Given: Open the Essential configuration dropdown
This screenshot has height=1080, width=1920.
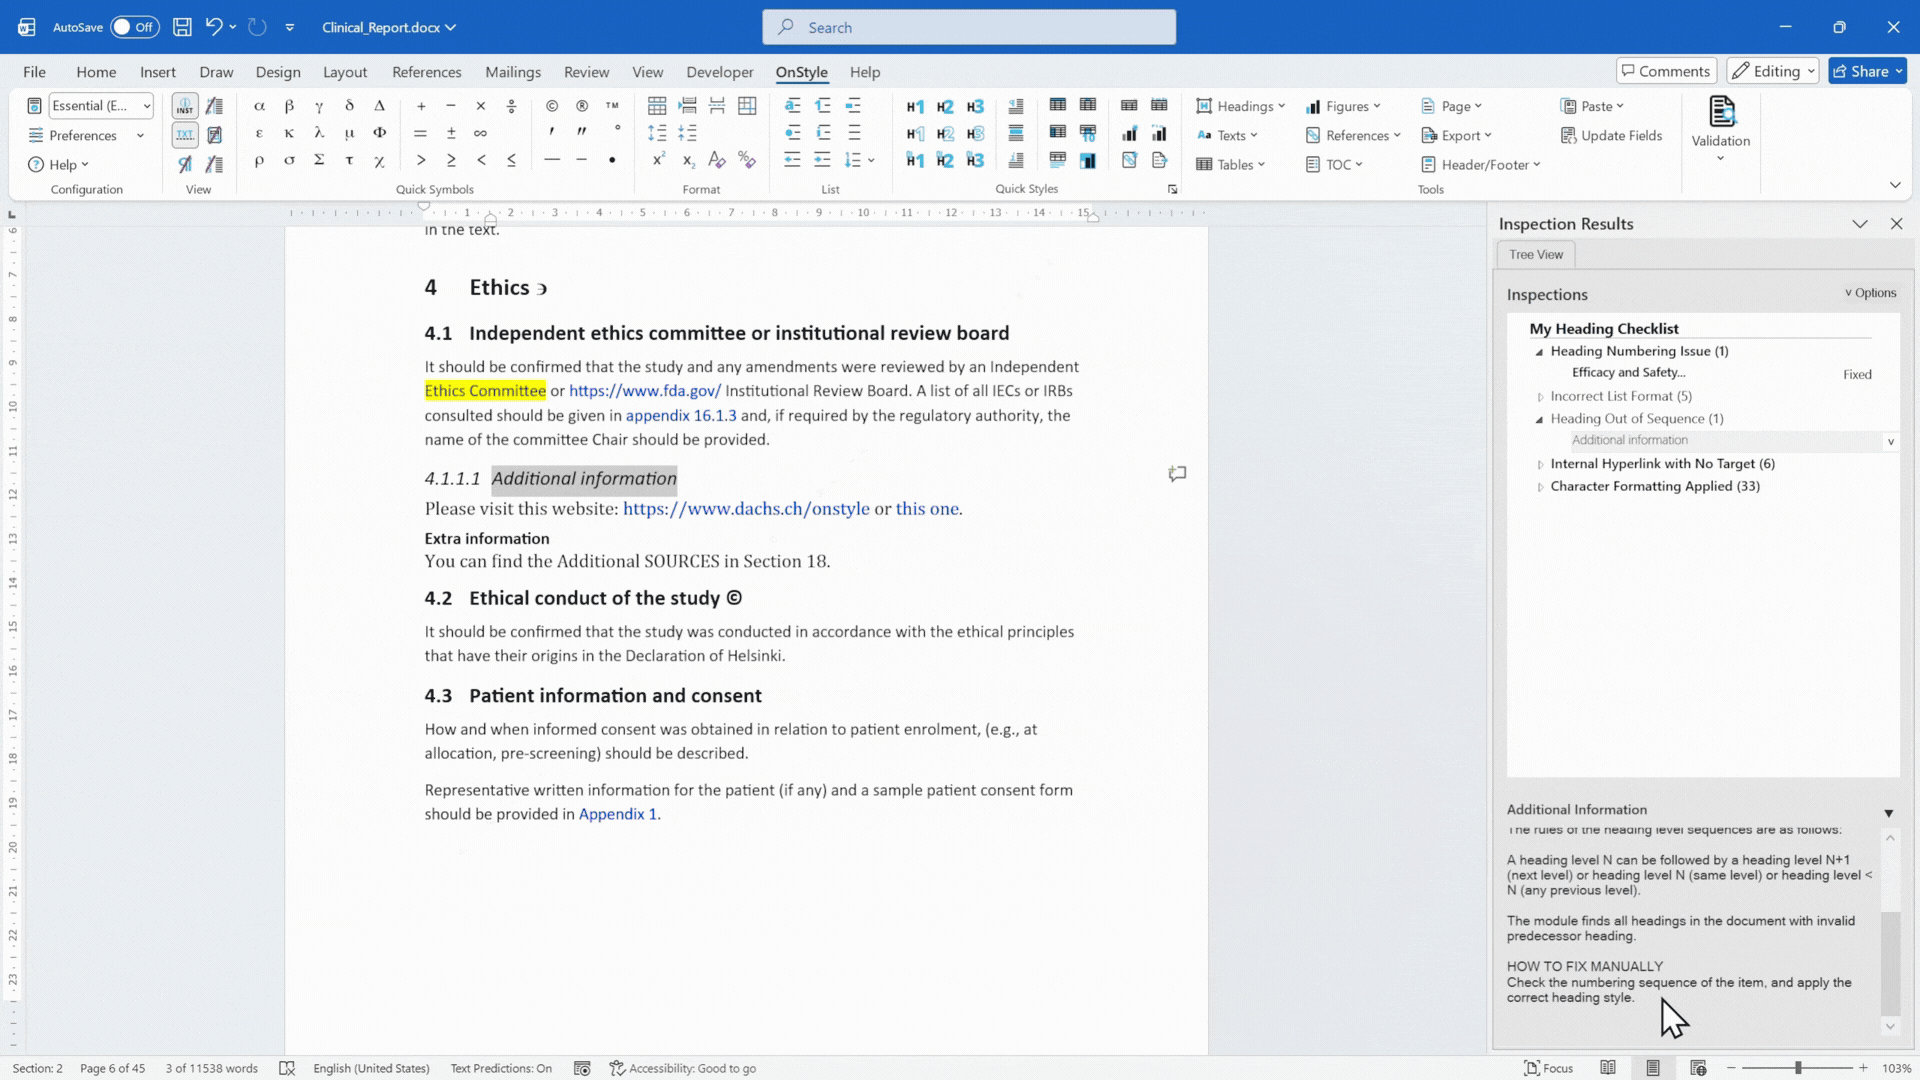Looking at the screenshot, I should pyautogui.click(x=101, y=106).
